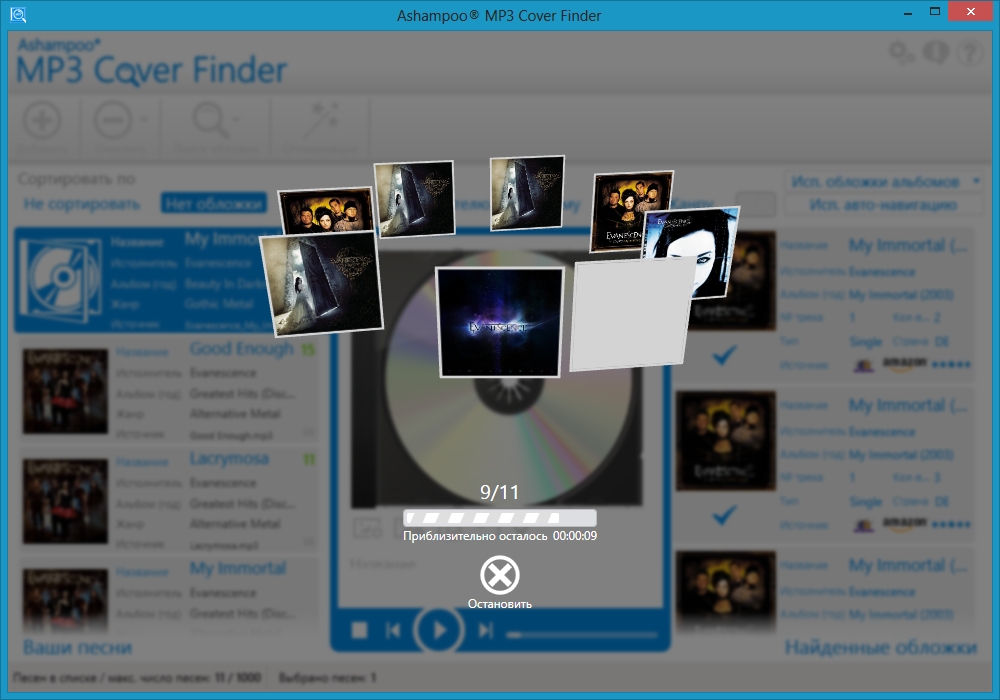Open the info icon at top right
The image size is (1000, 700).
[x=936, y=52]
